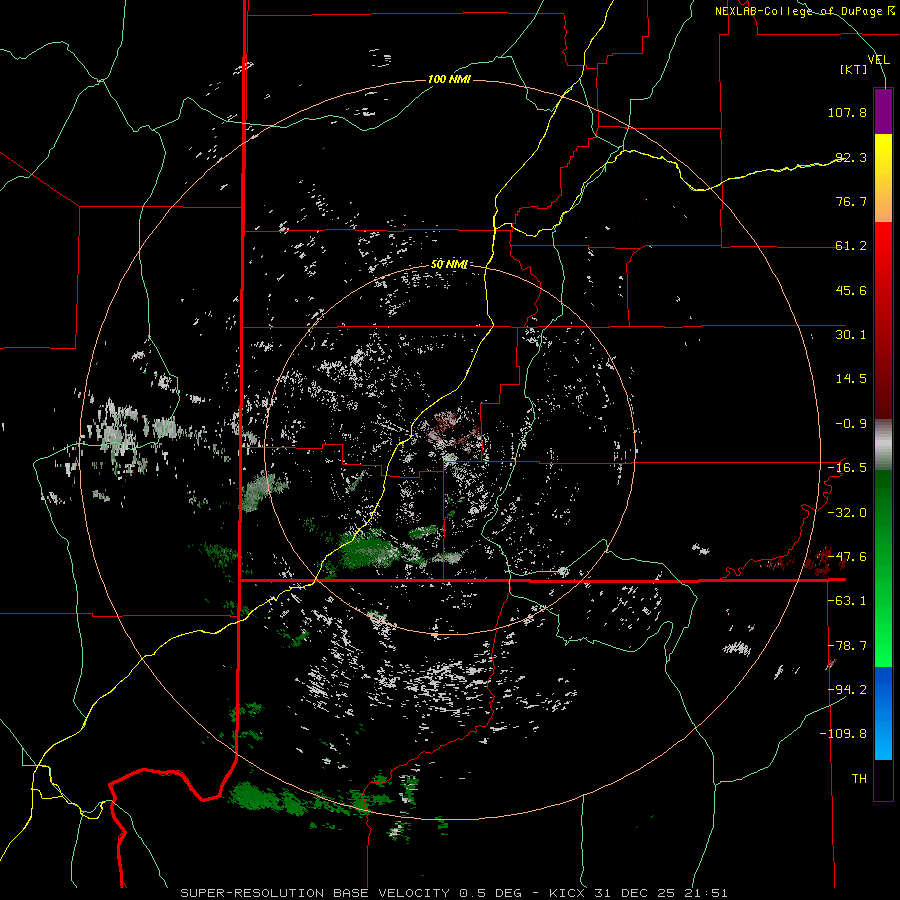Click the 30.1 velocity scale value

click(x=851, y=335)
